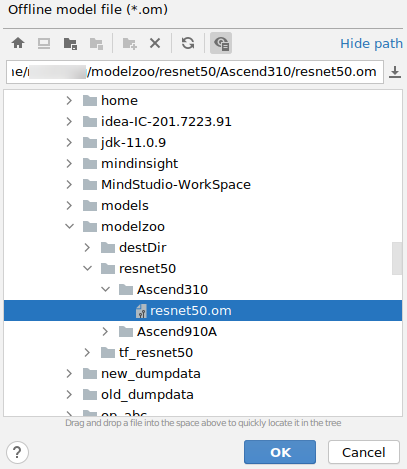Click the Project directory folder icon

(x=70, y=43)
